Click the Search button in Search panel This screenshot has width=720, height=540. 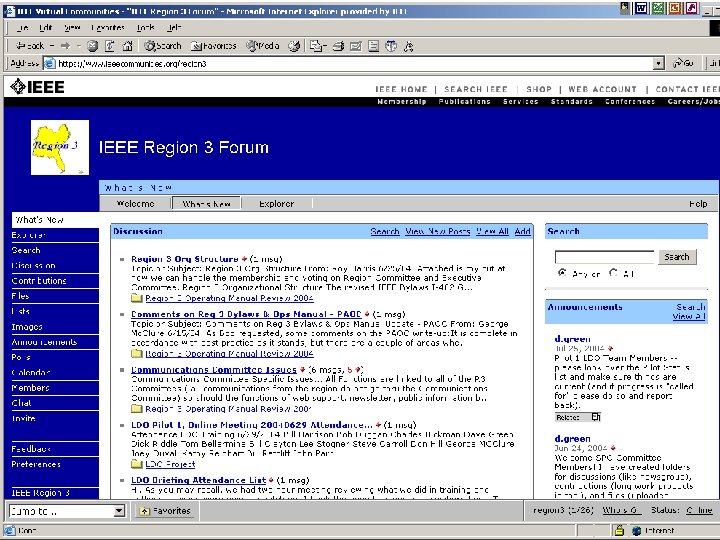pos(677,257)
